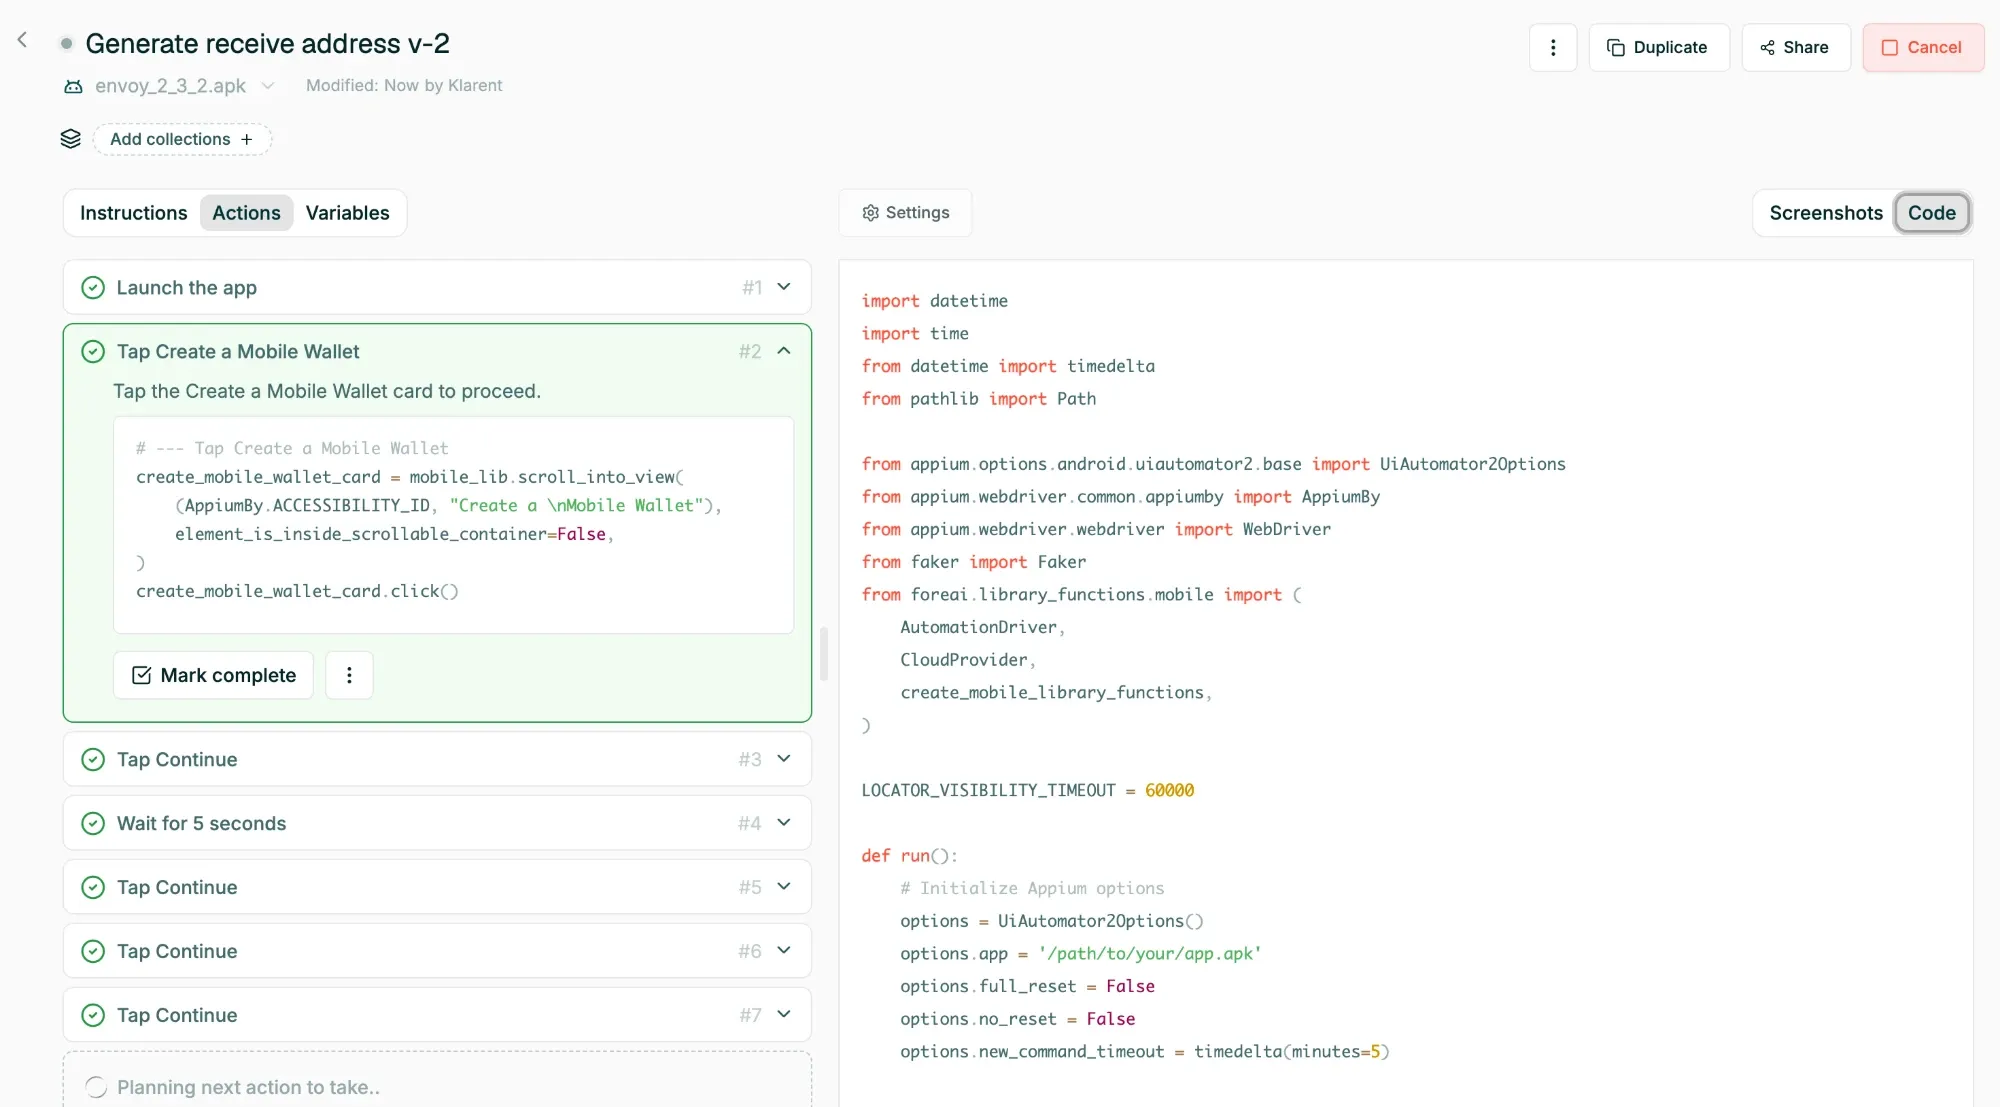Click the def run(): line in code

(x=909, y=856)
